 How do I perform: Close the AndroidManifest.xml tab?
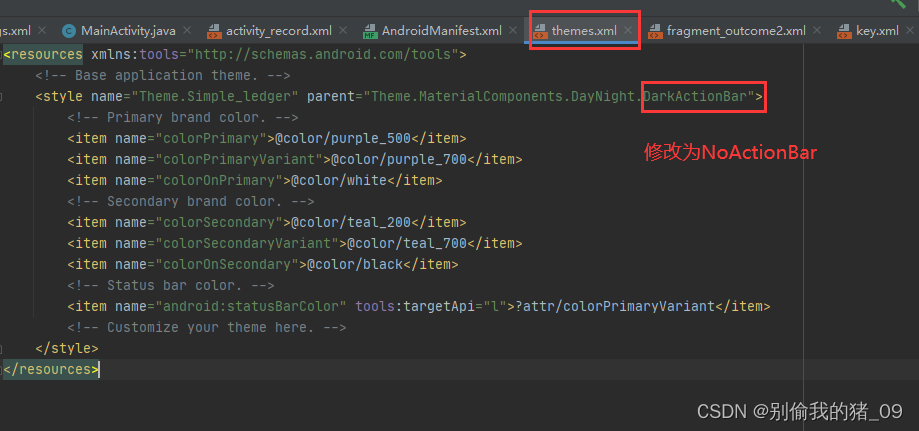(513, 30)
